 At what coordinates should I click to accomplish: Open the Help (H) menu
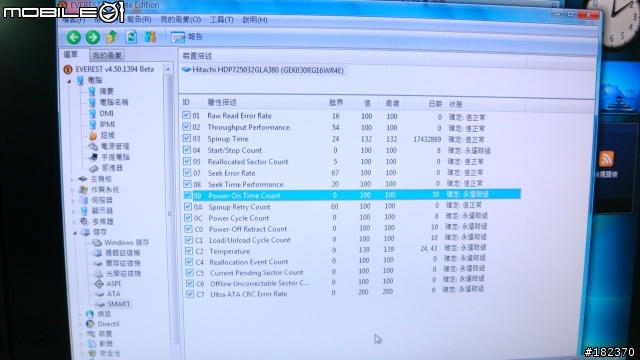click(255, 20)
